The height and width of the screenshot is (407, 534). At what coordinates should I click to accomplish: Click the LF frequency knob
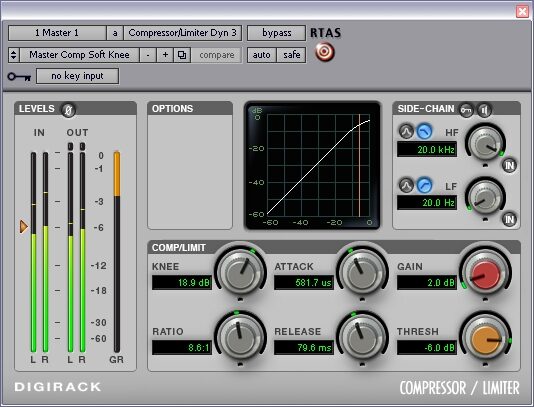(x=485, y=198)
